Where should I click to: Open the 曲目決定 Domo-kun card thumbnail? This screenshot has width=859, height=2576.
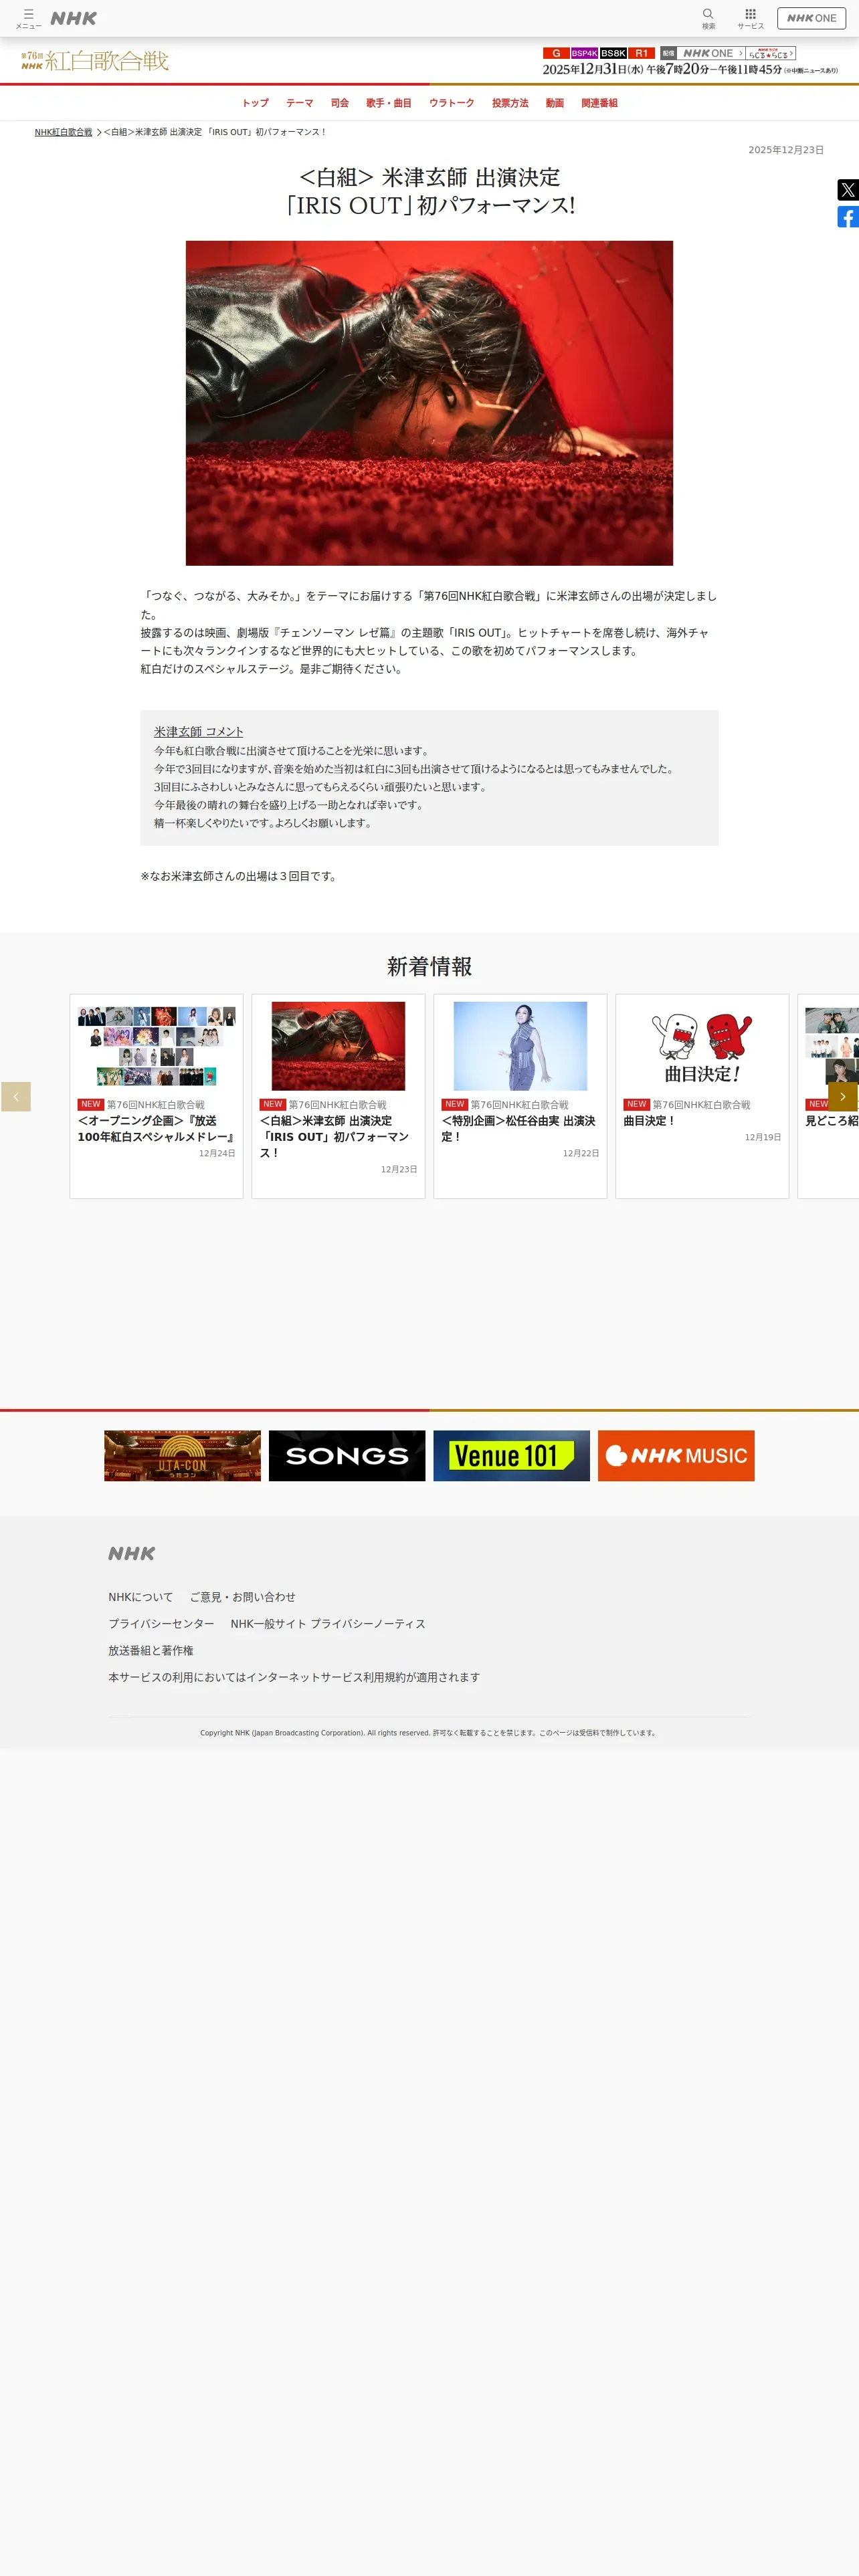(702, 1046)
